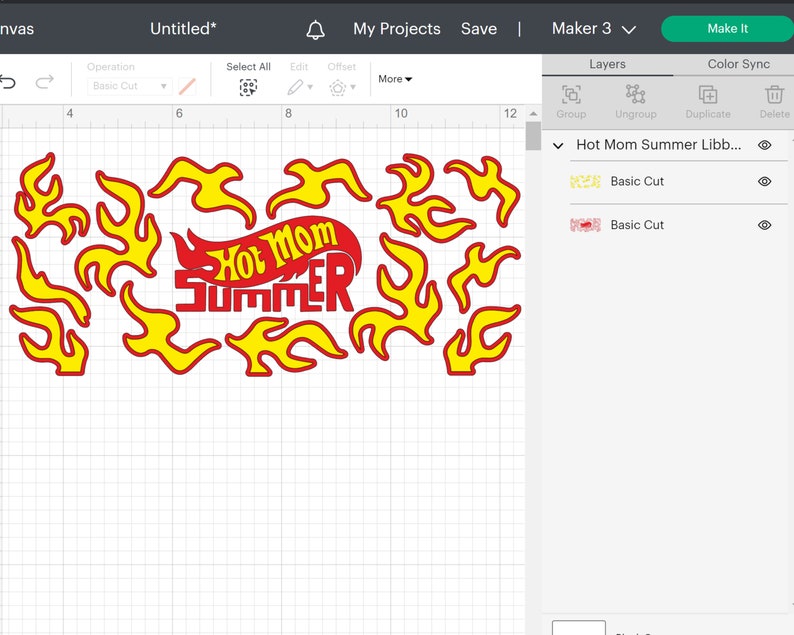
Task: Click the Untitled* project title
Action: (x=183, y=29)
